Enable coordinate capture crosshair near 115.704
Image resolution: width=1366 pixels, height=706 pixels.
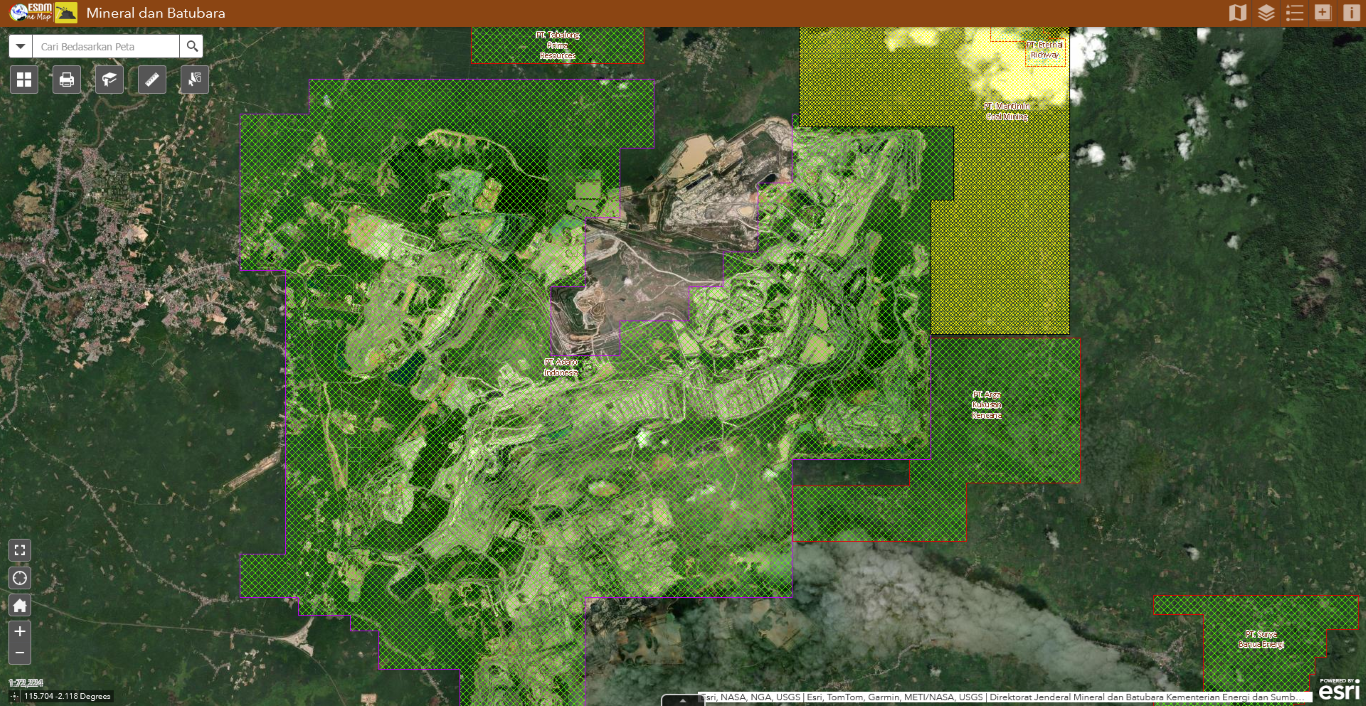pyautogui.click(x=14, y=696)
